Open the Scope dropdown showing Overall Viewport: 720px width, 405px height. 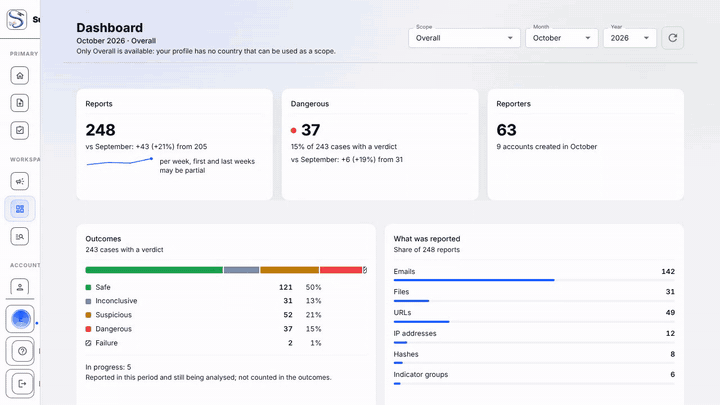coord(464,38)
